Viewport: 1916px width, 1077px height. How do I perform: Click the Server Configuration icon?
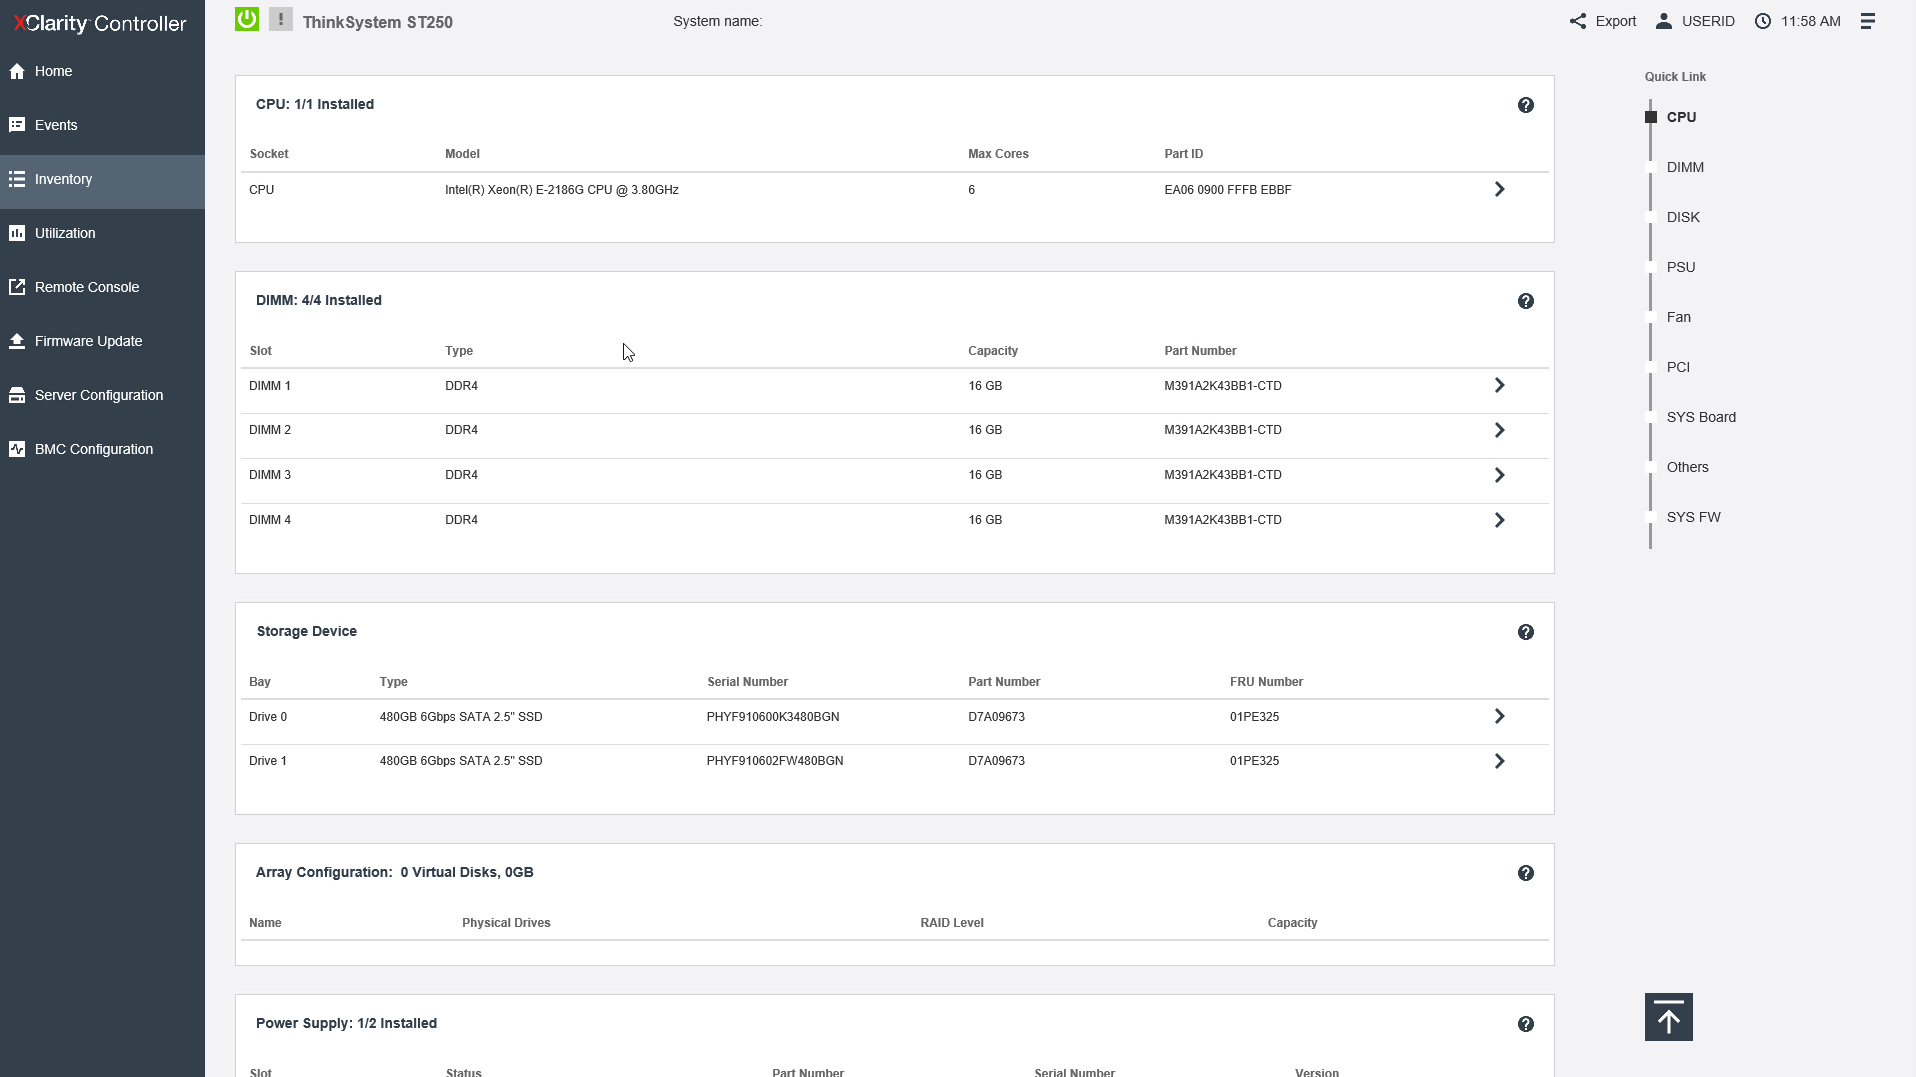(x=17, y=395)
